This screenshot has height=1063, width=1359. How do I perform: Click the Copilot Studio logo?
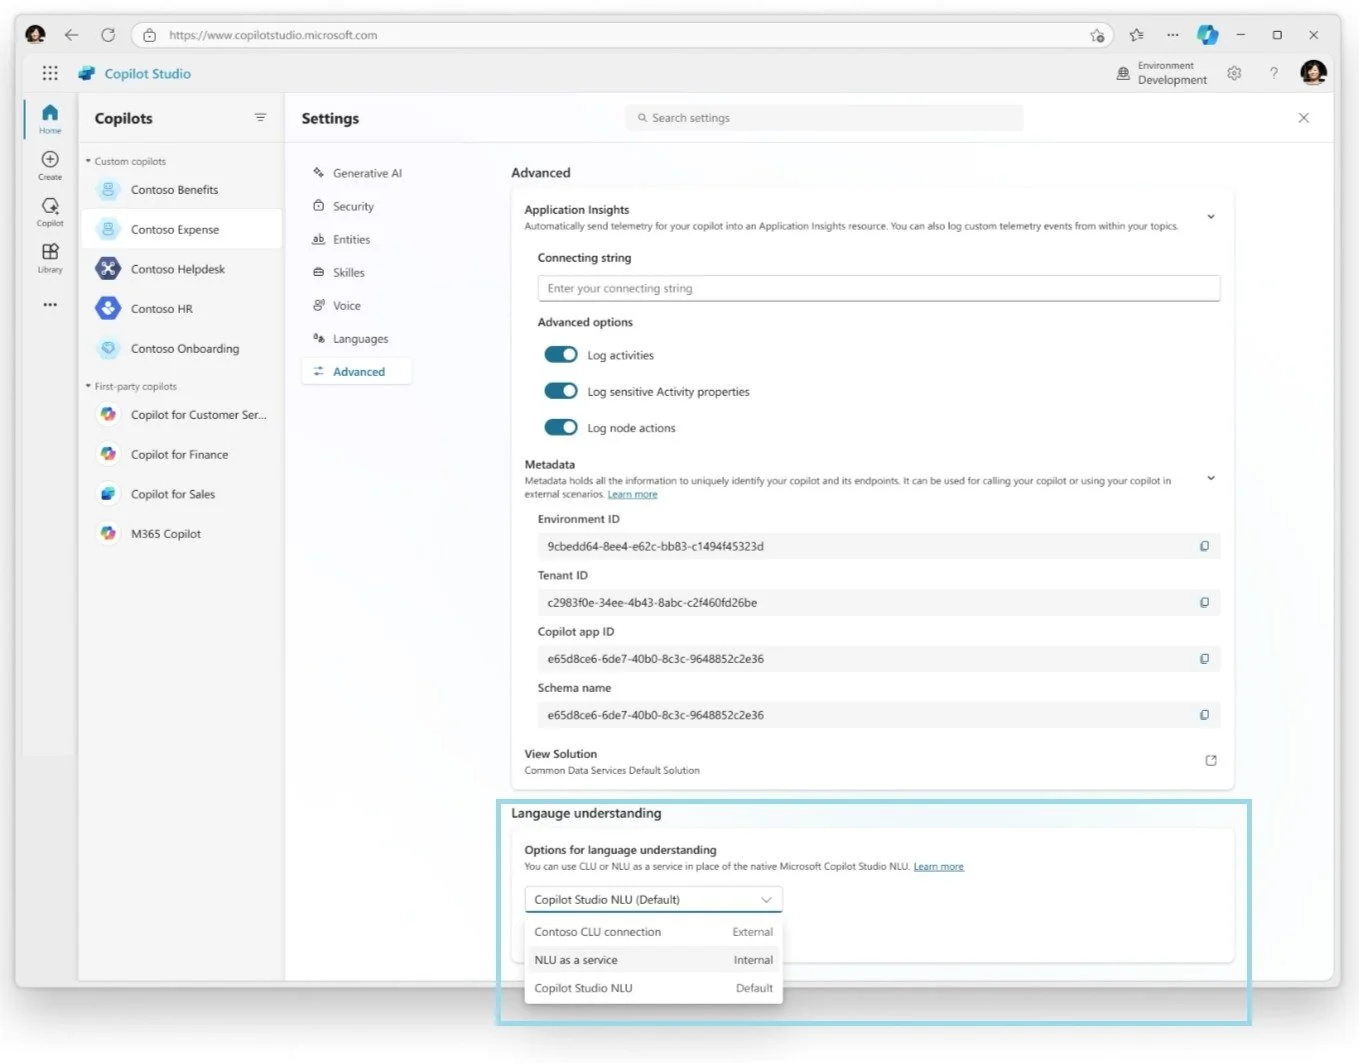tap(87, 73)
